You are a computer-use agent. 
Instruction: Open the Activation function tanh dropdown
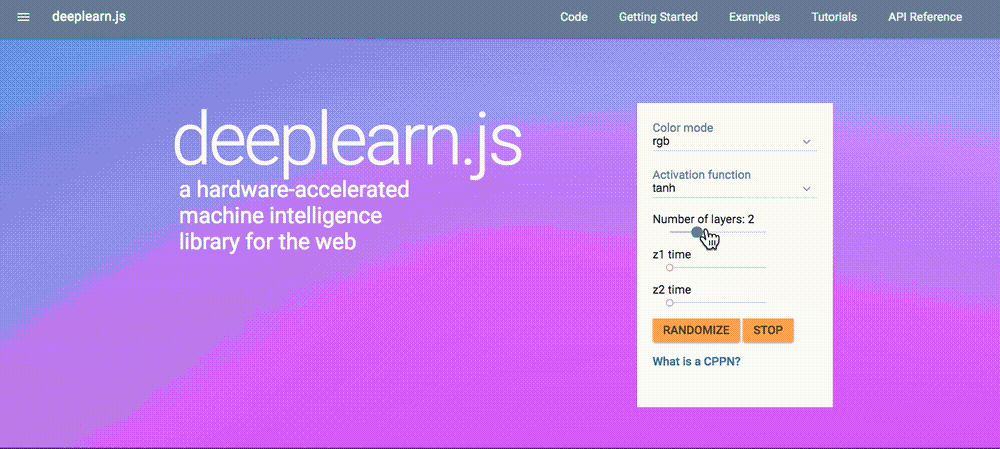tap(734, 189)
